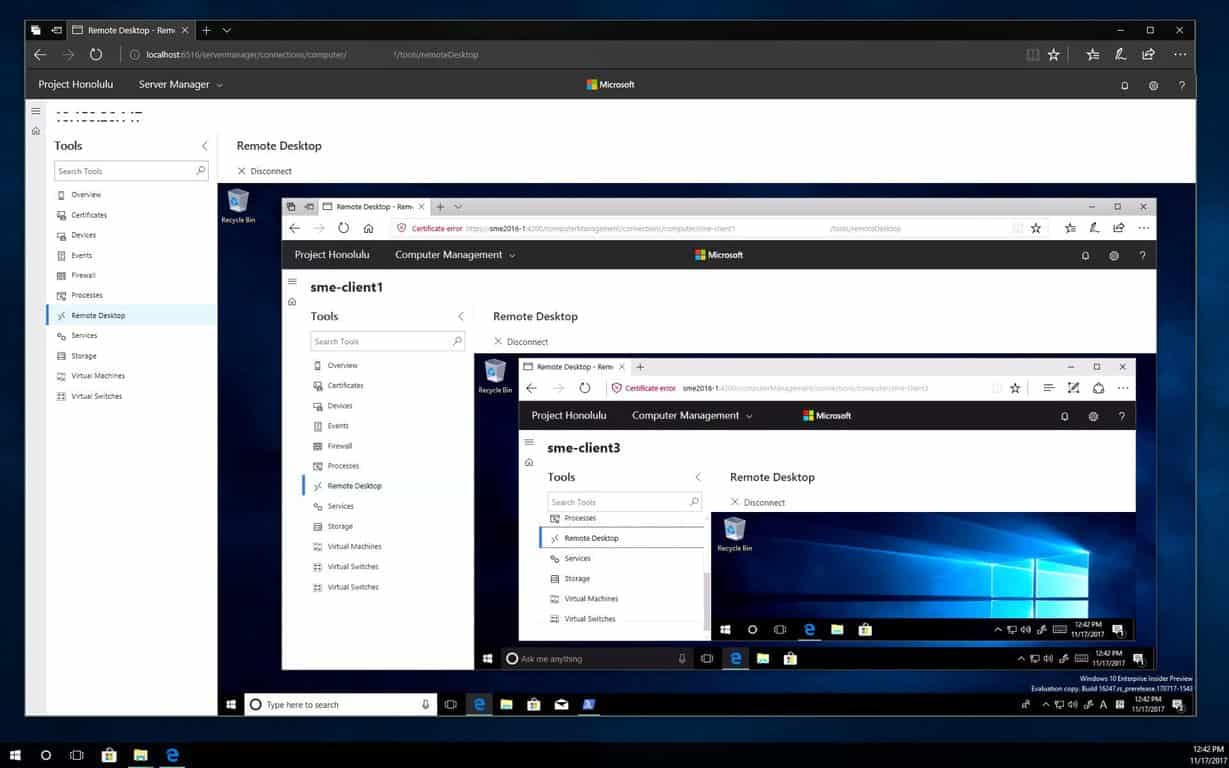Click the Edge icon on the host's bottom taskbar
1229x768 pixels.
coord(172,755)
